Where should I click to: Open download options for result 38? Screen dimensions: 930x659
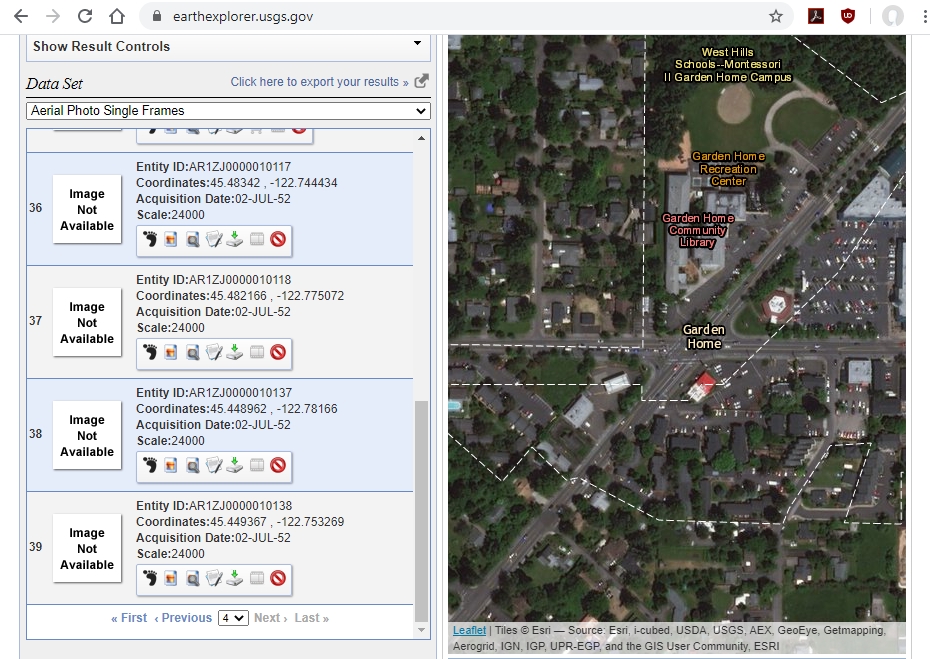click(x=234, y=465)
